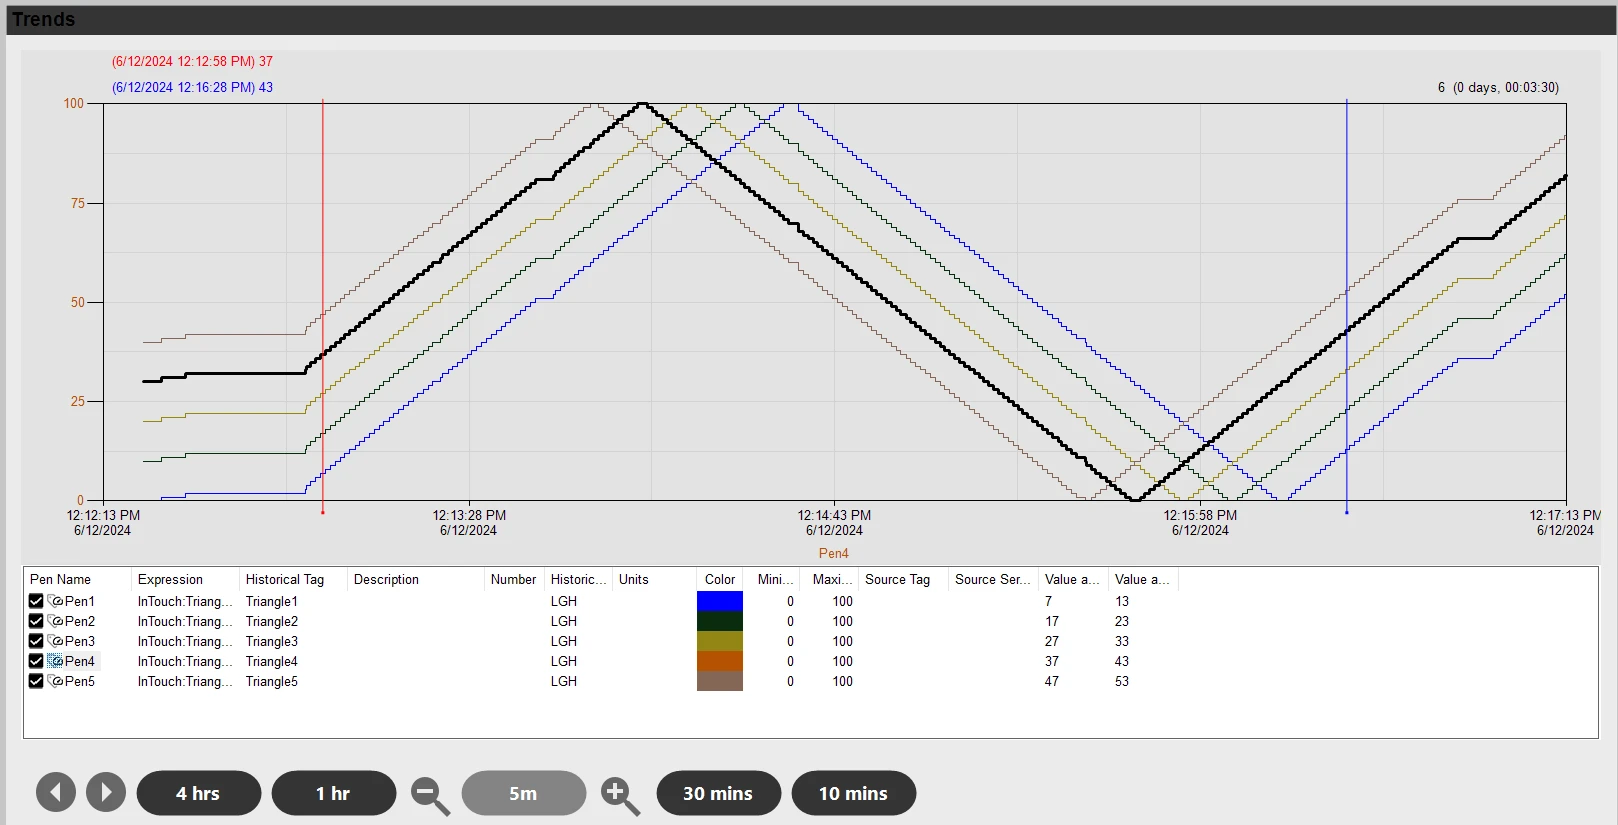Click the dark green Pen2 color swatch
This screenshot has height=825, width=1618.
[720, 621]
